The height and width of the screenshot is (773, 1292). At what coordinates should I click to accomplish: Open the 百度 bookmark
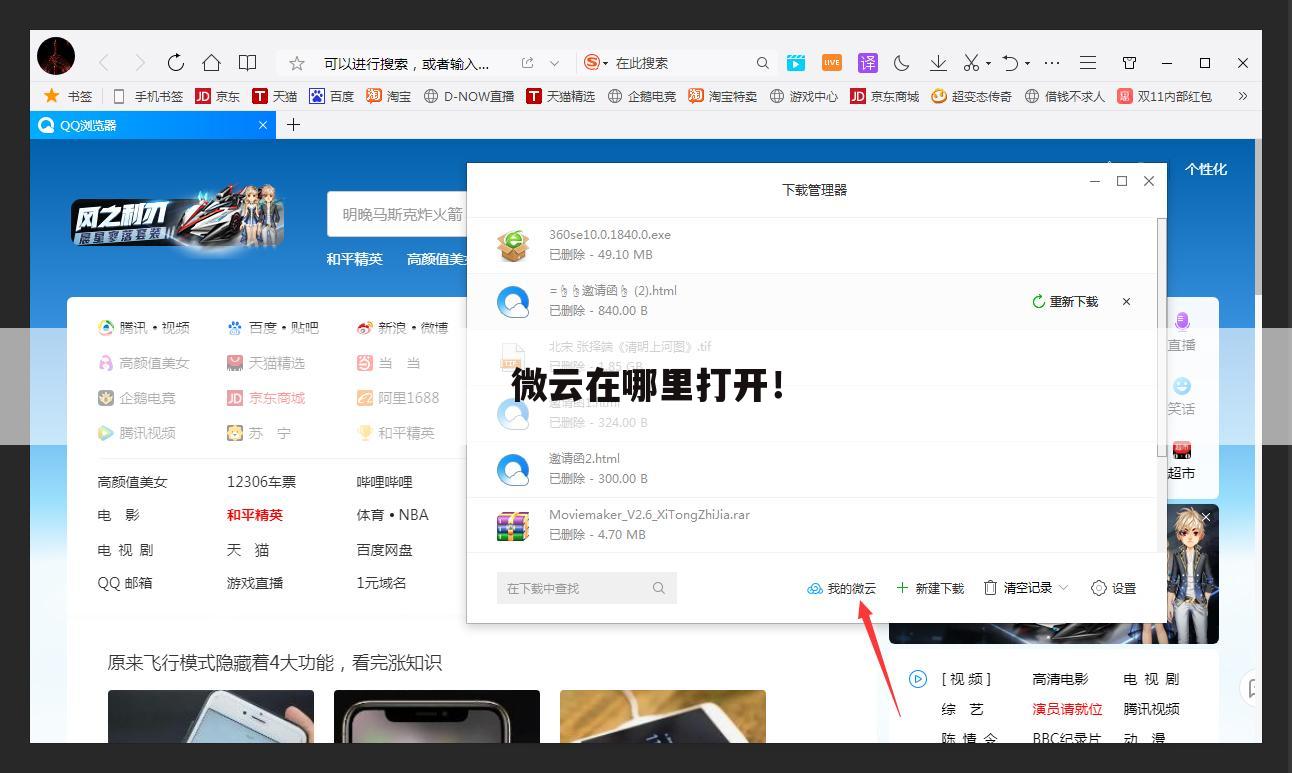331,96
